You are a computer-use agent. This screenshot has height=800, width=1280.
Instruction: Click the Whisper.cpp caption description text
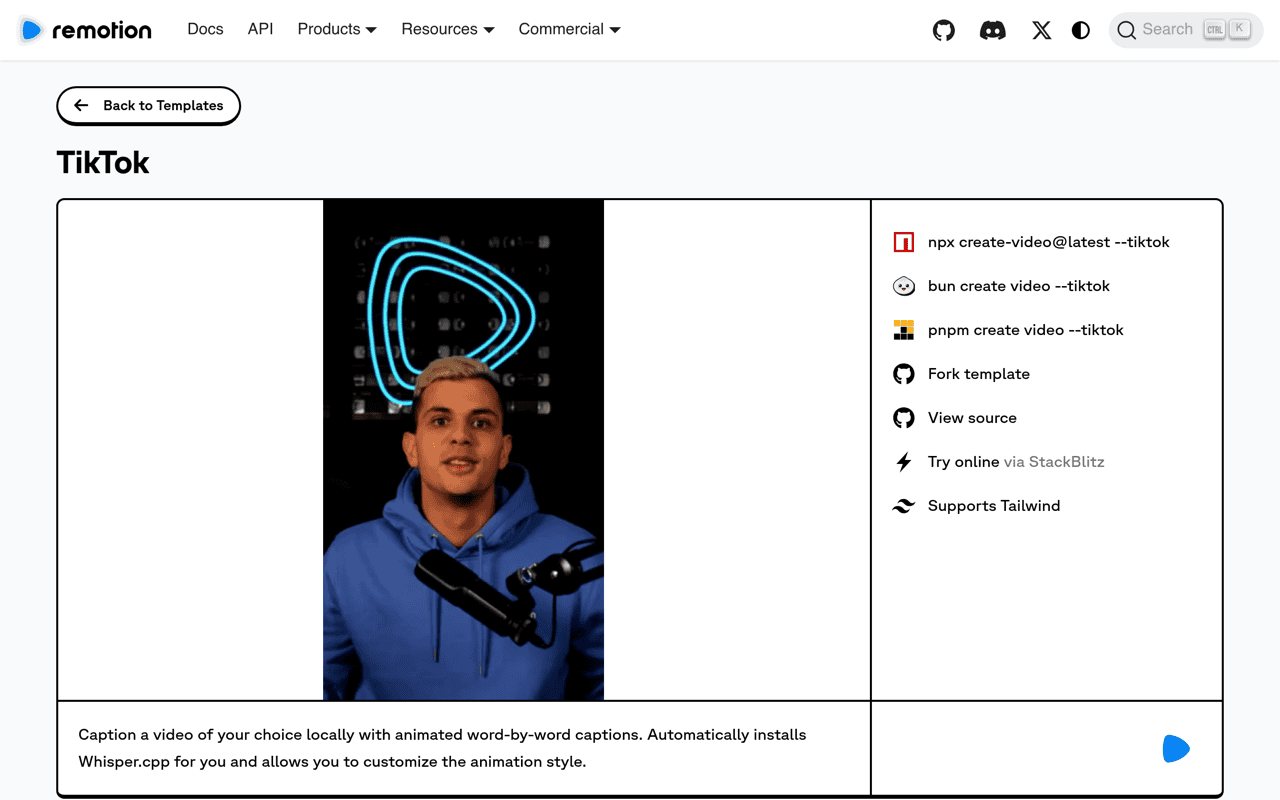pyautogui.click(x=442, y=748)
